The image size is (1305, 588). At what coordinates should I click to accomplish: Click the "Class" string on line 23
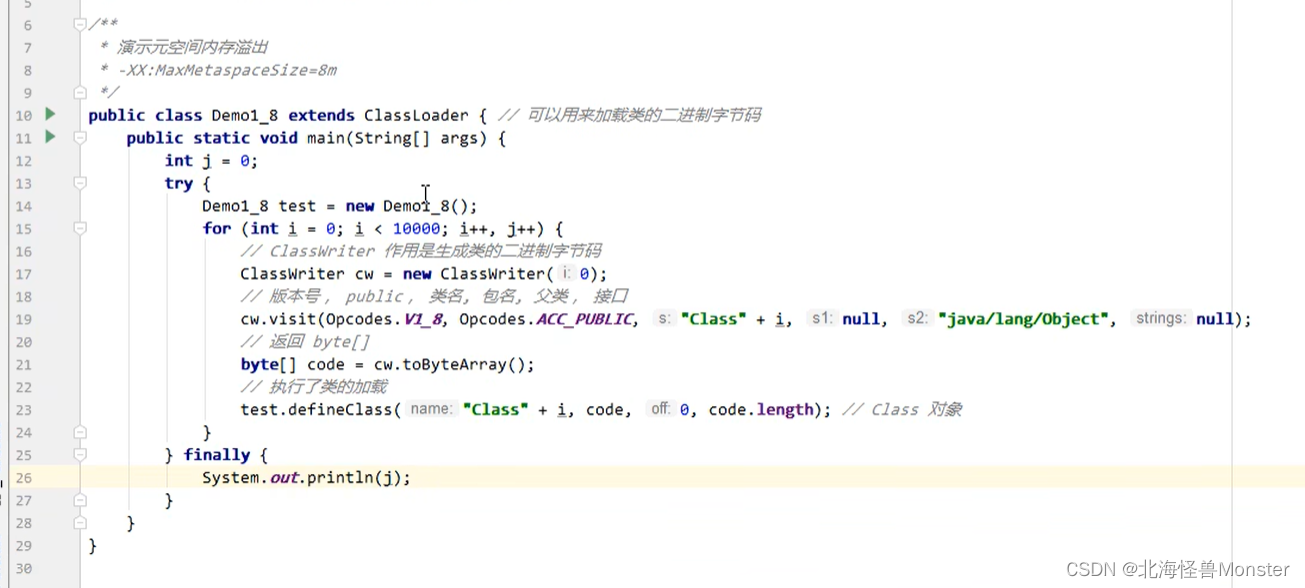[x=496, y=410]
